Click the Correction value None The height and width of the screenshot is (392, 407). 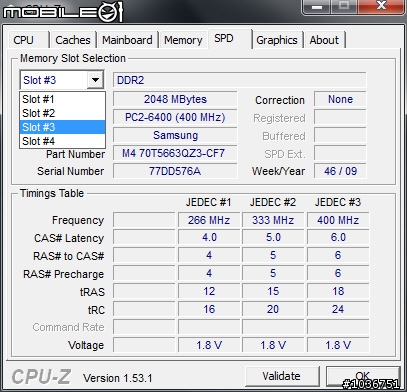click(340, 99)
